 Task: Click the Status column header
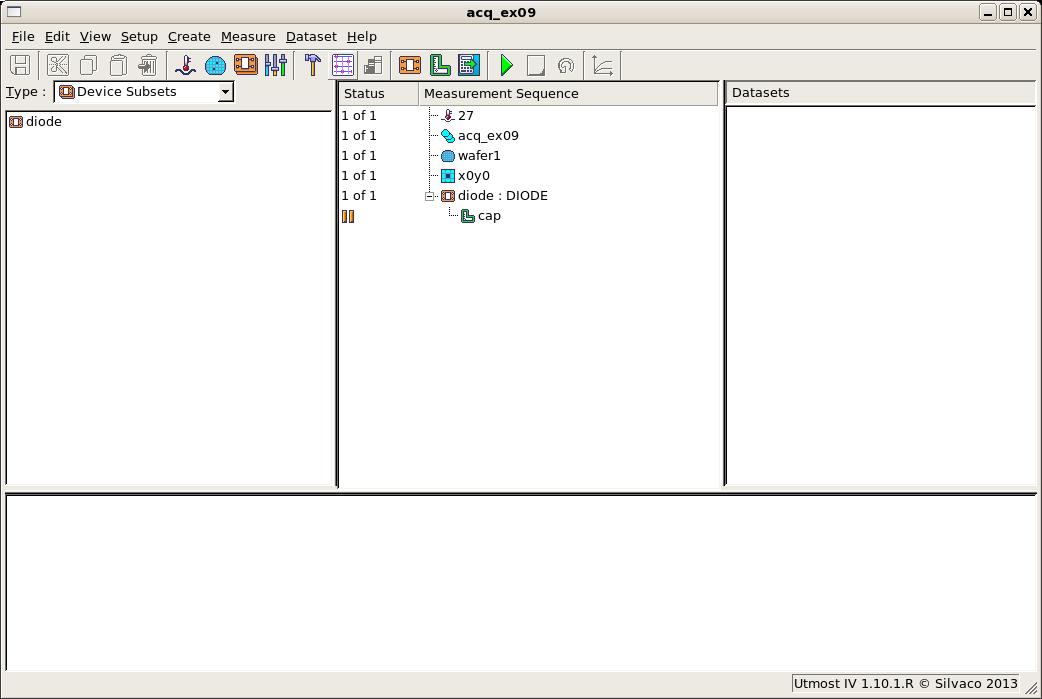(x=379, y=94)
